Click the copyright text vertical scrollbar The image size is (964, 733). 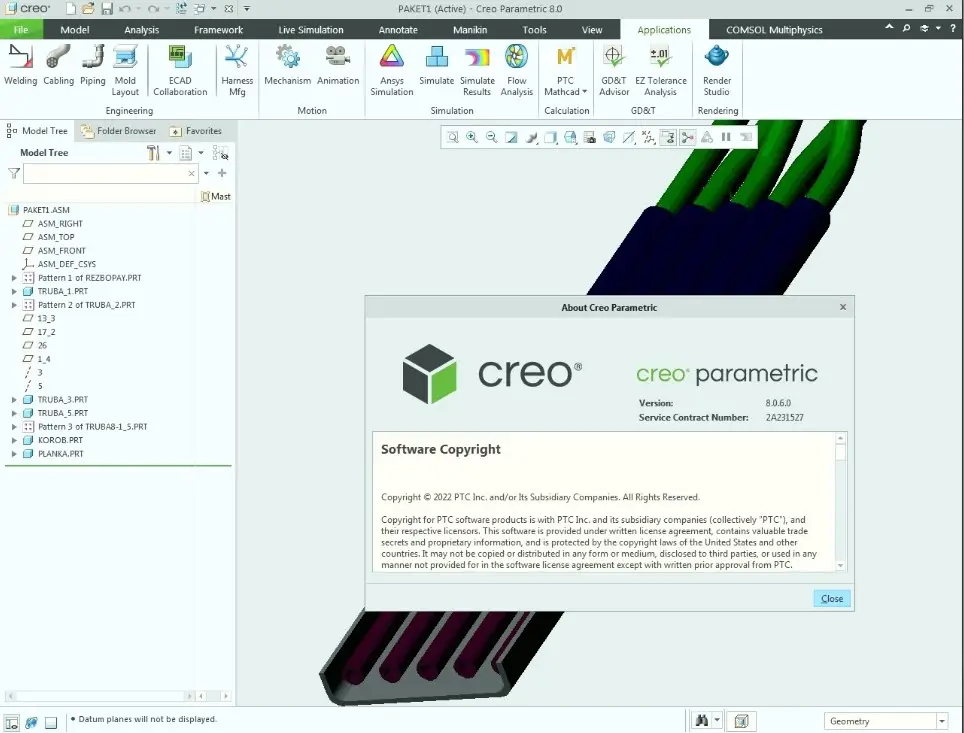pyautogui.click(x=840, y=502)
